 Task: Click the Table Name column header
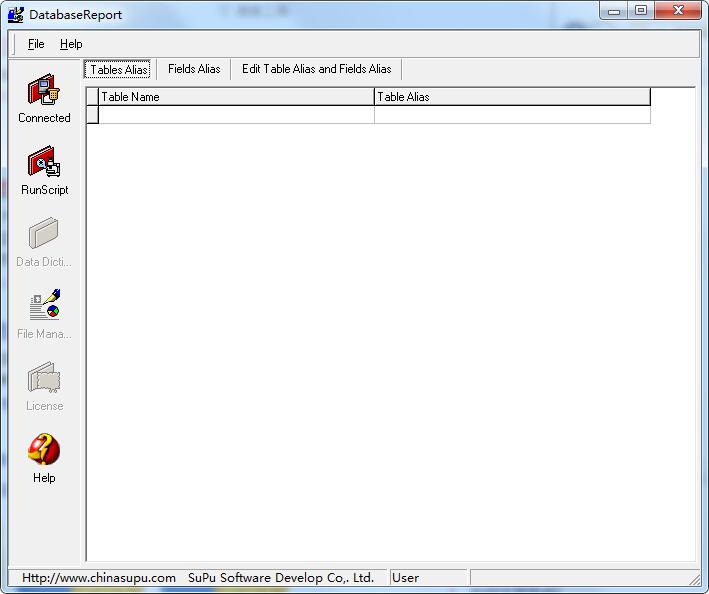click(x=236, y=97)
